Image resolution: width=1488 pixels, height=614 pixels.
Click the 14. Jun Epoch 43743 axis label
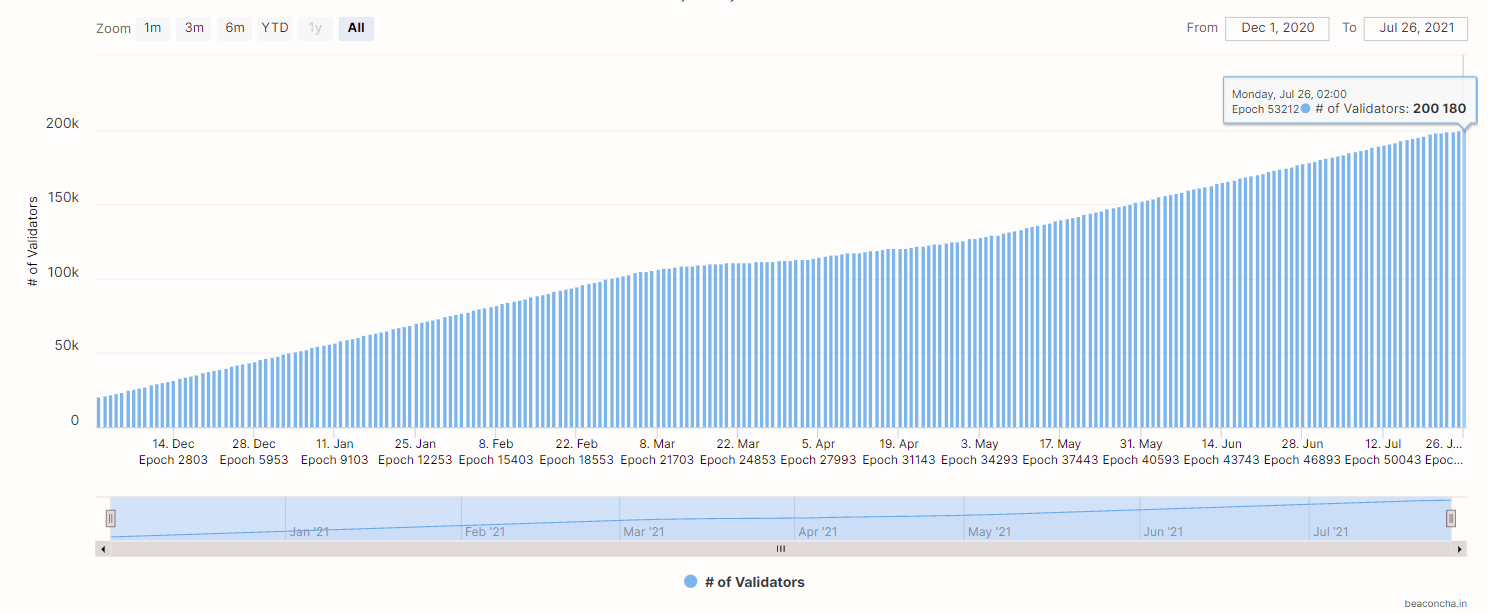pos(1221,452)
